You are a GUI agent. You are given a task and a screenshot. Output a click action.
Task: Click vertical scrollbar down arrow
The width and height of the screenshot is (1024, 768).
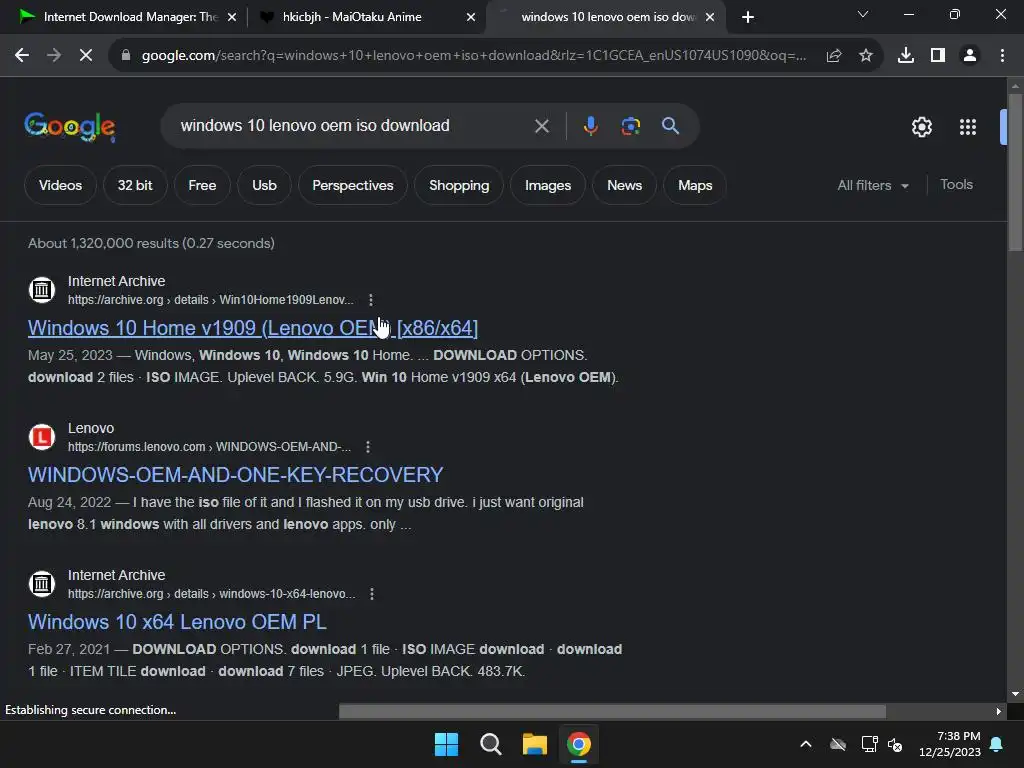coord(1015,695)
